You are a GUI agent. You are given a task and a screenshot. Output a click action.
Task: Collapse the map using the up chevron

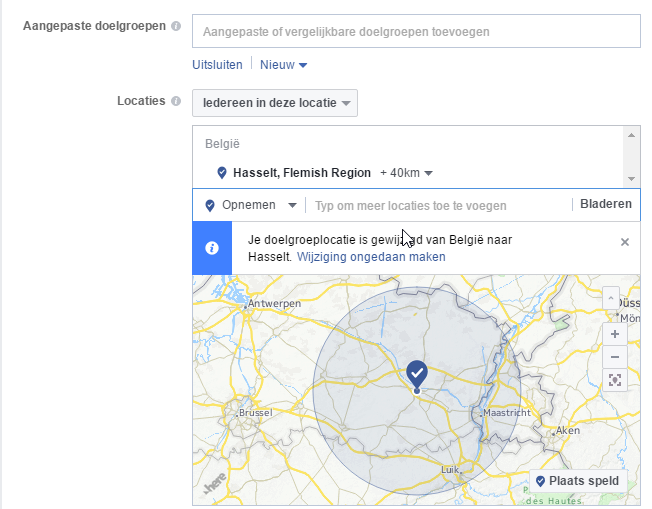pos(611,297)
